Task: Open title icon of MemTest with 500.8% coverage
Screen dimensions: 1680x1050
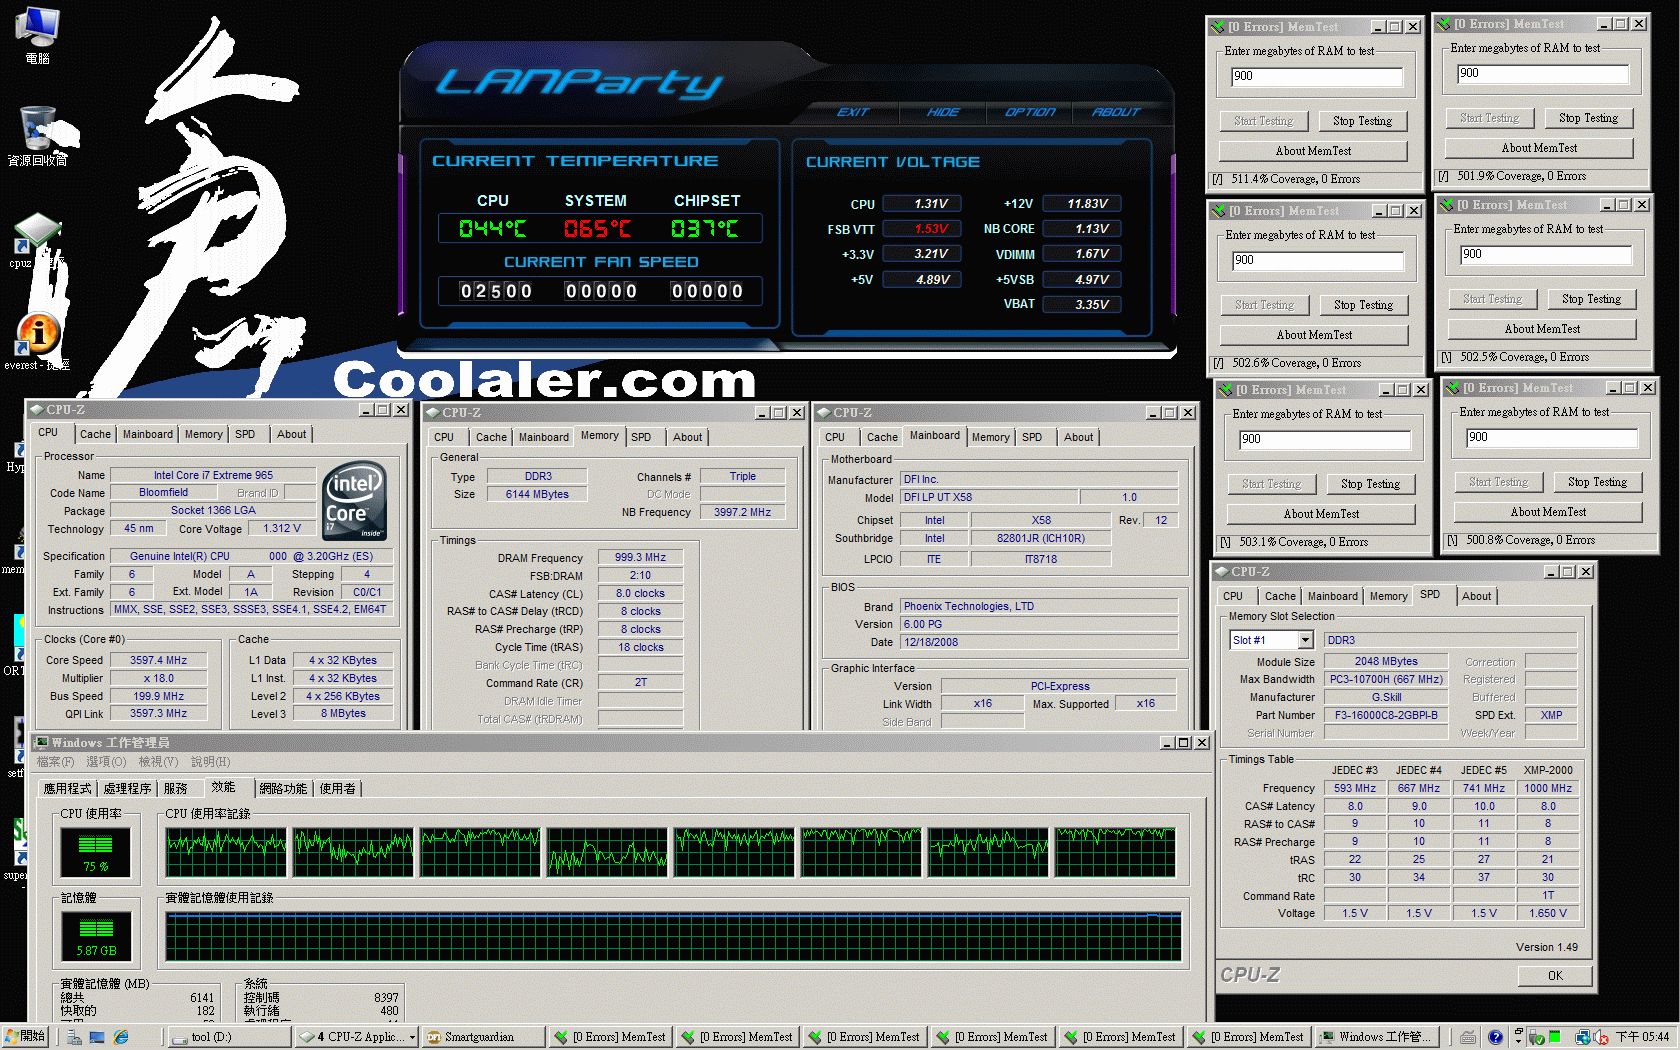Action: tap(1452, 388)
